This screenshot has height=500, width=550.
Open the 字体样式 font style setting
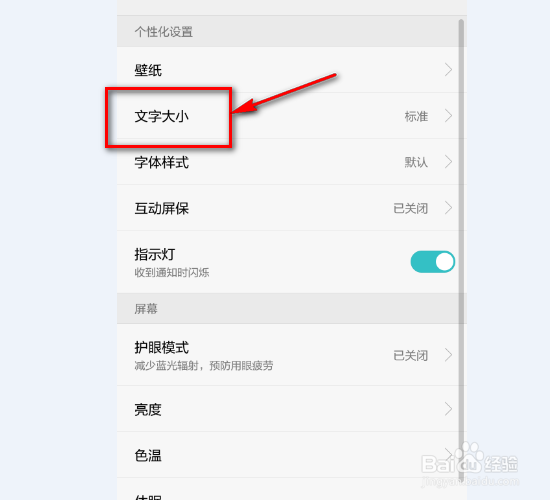click(x=292, y=162)
